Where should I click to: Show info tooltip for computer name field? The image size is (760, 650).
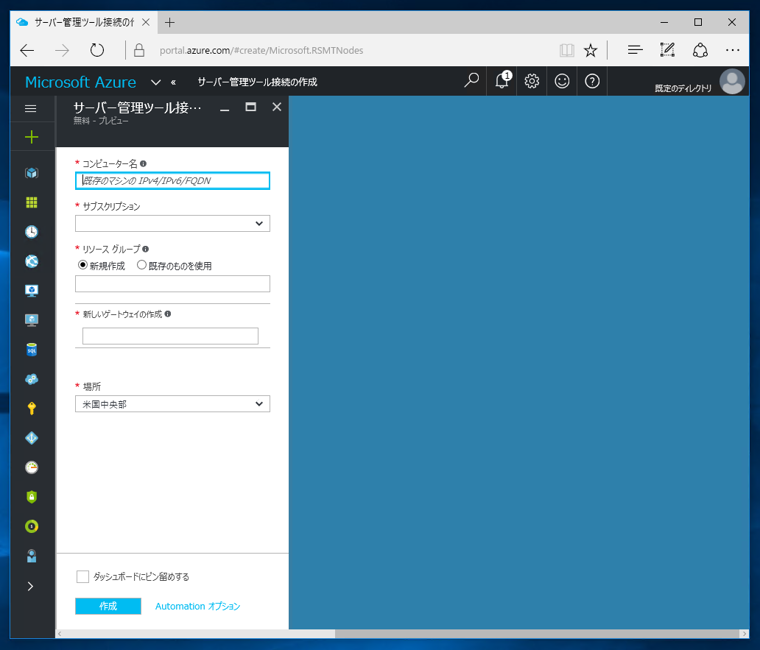(143, 164)
